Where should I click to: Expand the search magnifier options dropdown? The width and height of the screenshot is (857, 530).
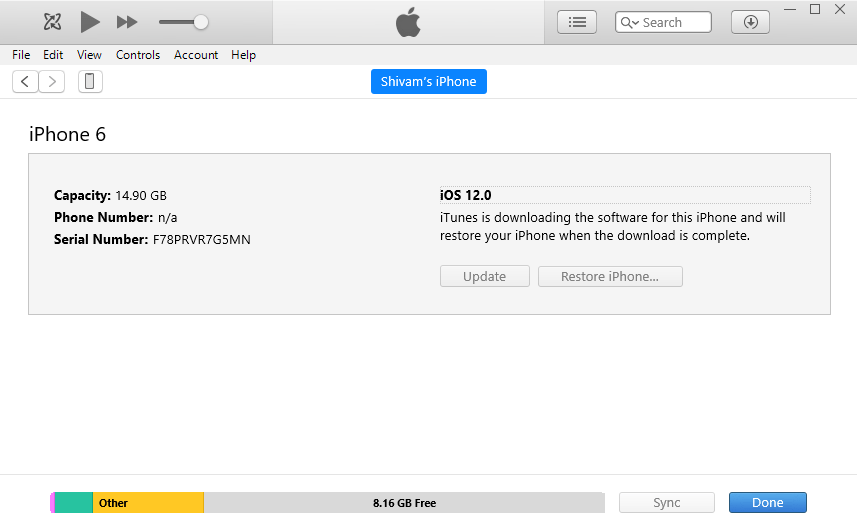(x=630, y=22)
